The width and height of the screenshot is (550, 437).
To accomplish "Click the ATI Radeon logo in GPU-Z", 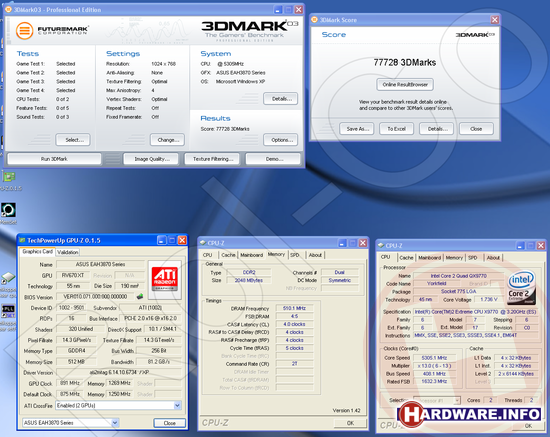I will click(165, 279).
